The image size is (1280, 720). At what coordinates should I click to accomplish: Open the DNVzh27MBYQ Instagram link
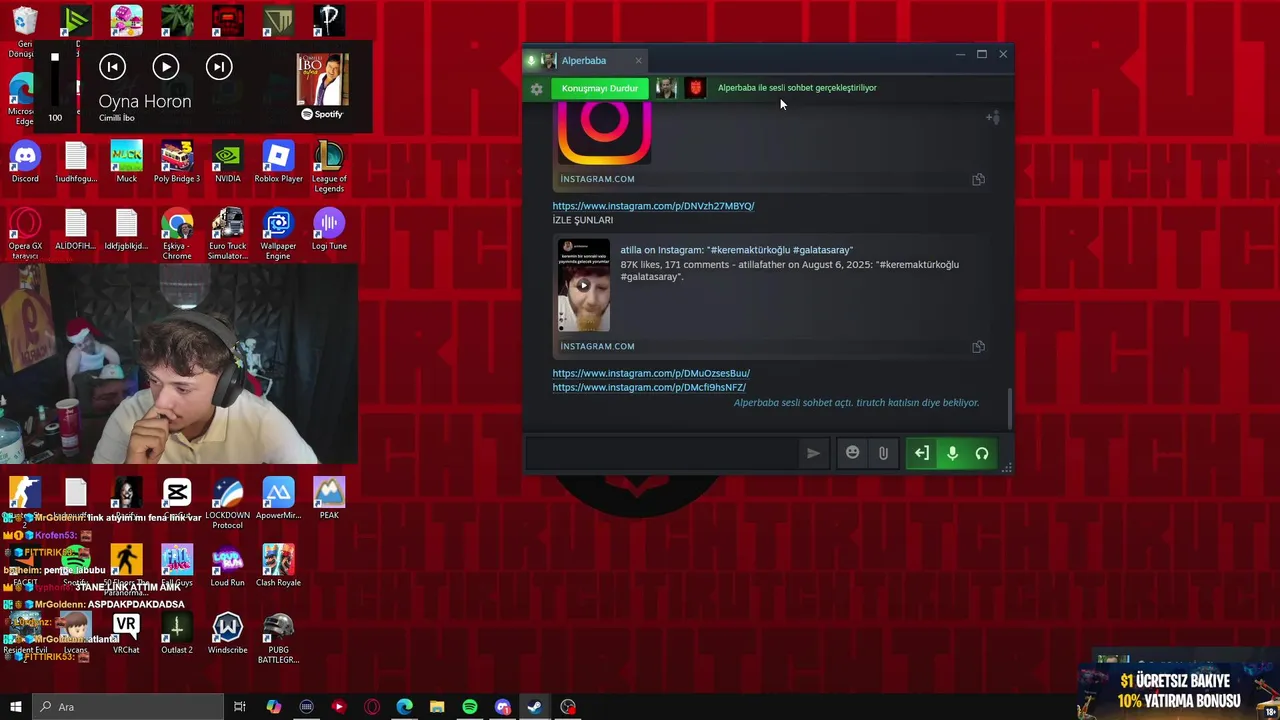point(653,206)
